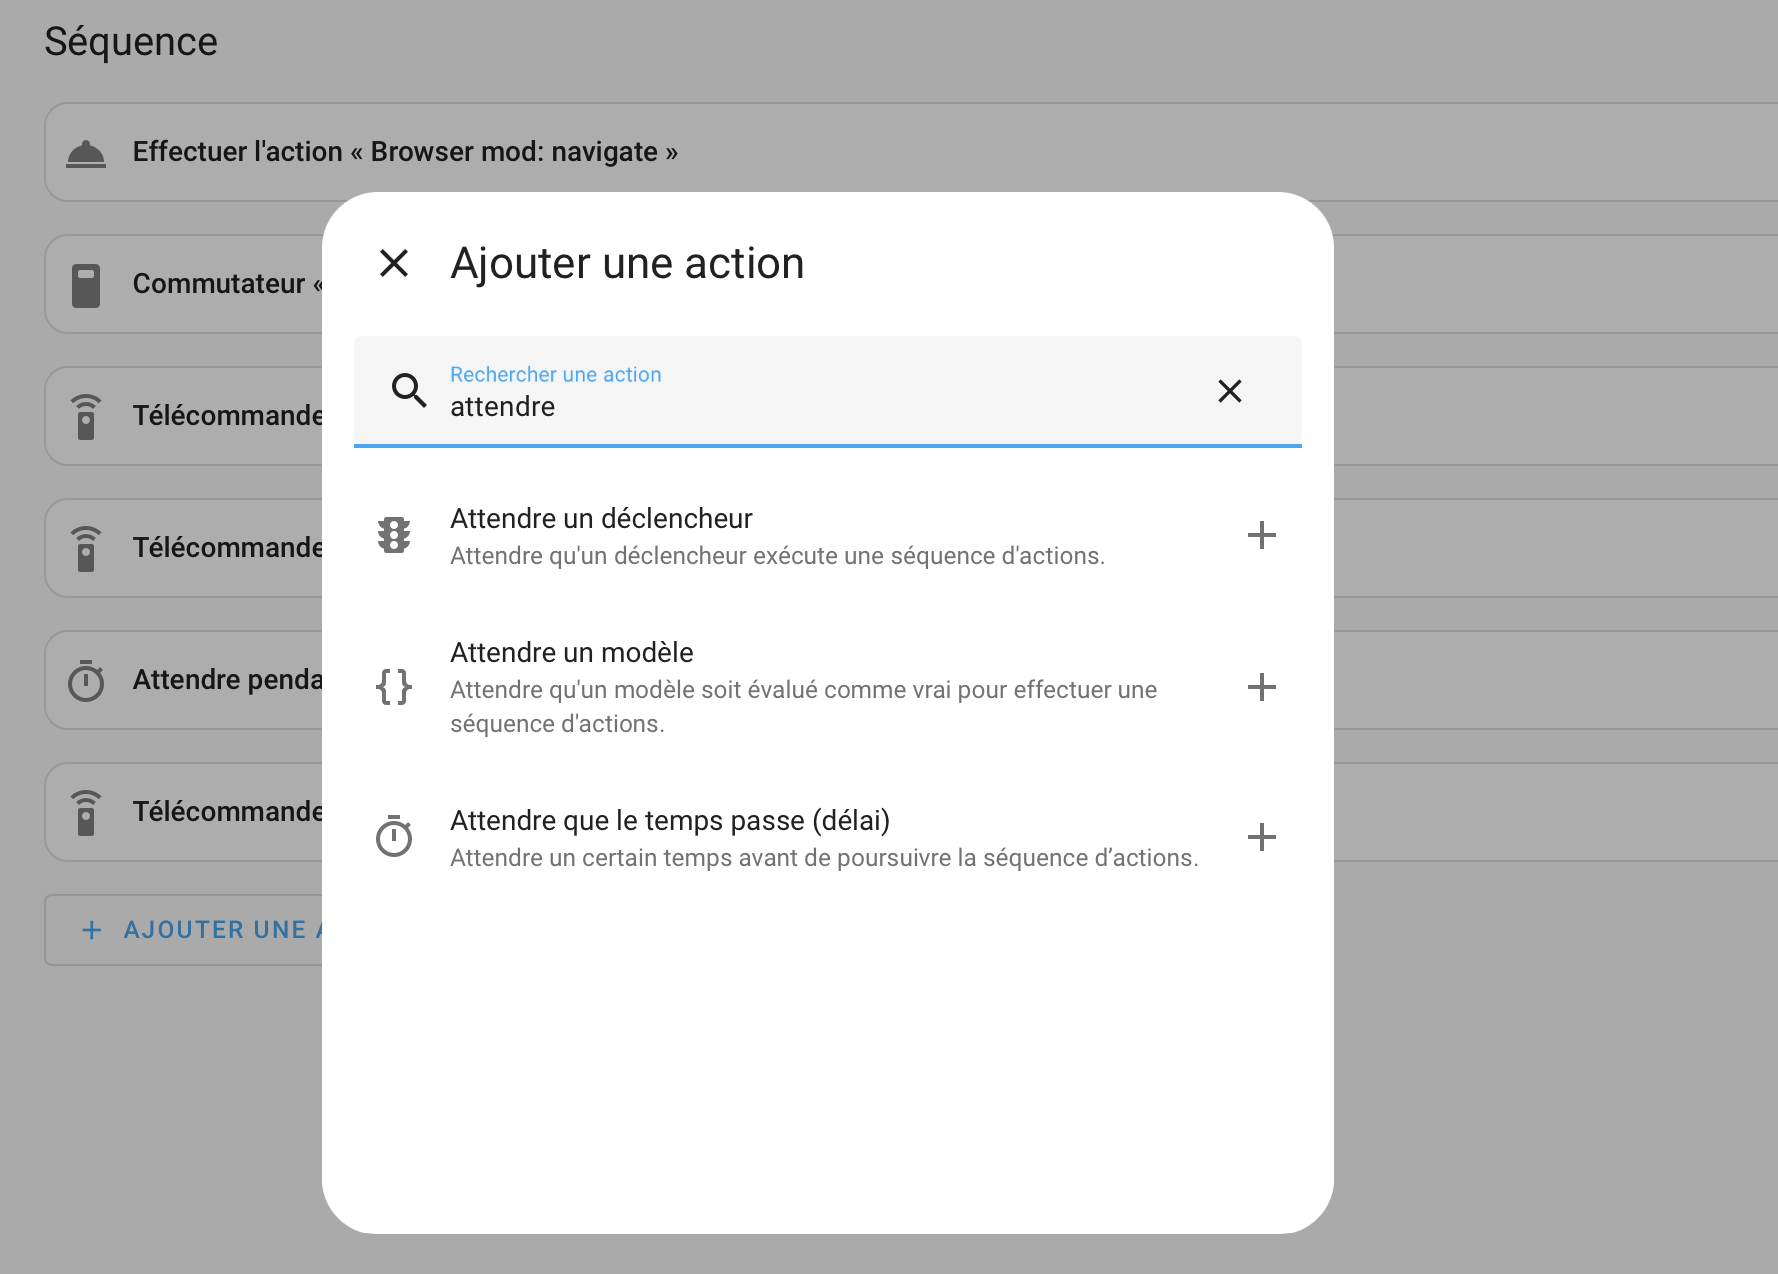Clear the search text 'attendre'
Viewport: 1778px width, 1274px height.
[x=1229, y=391]
